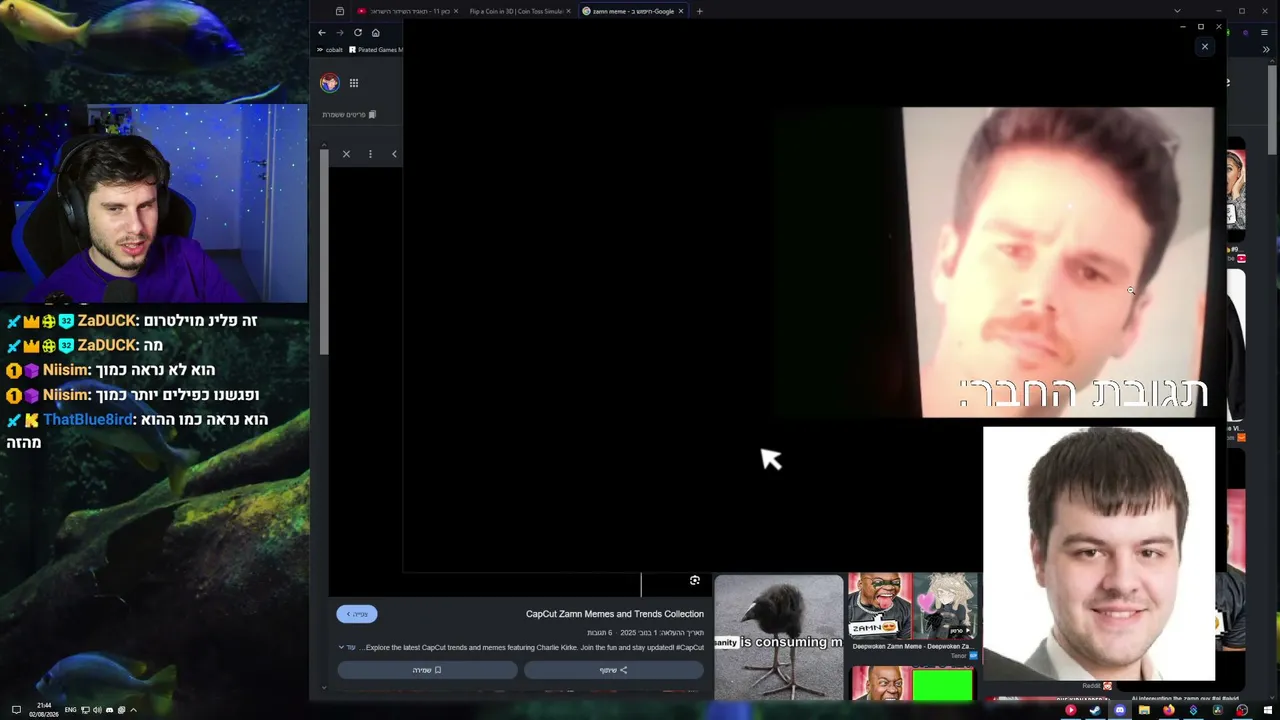This screenshot has height=720, width=1280.
Task: Click the streamer webcam feed
Action: pyautogui.click(x=154, y=203)
